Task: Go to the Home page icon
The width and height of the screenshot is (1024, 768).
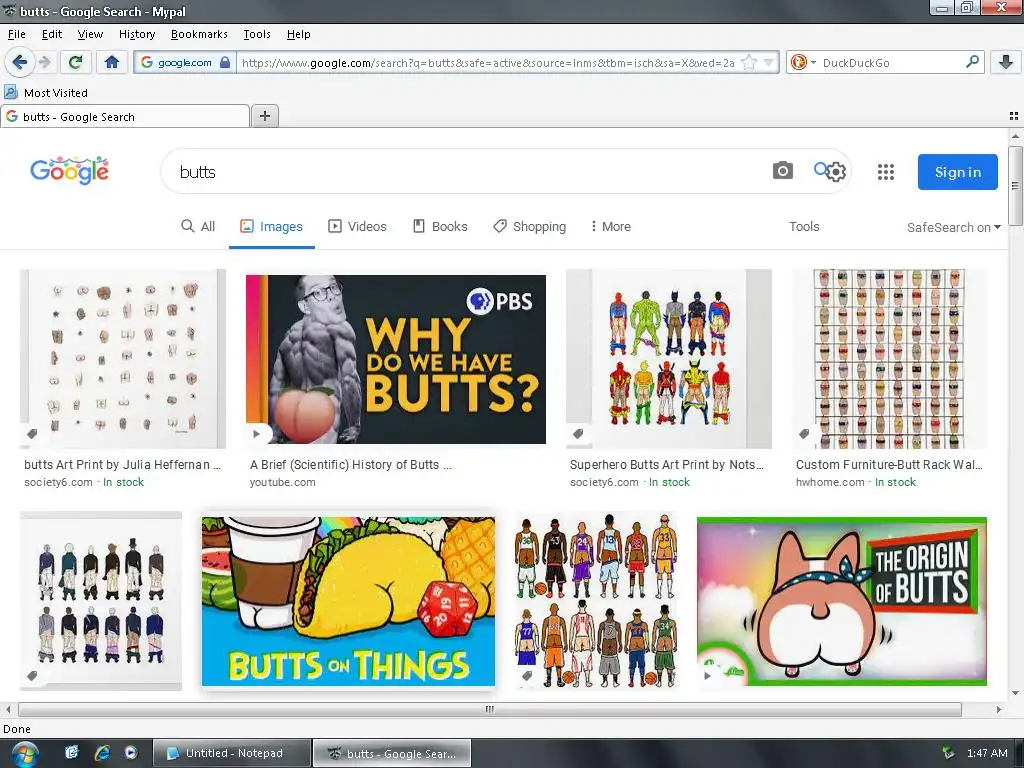Action: (112, 62)
